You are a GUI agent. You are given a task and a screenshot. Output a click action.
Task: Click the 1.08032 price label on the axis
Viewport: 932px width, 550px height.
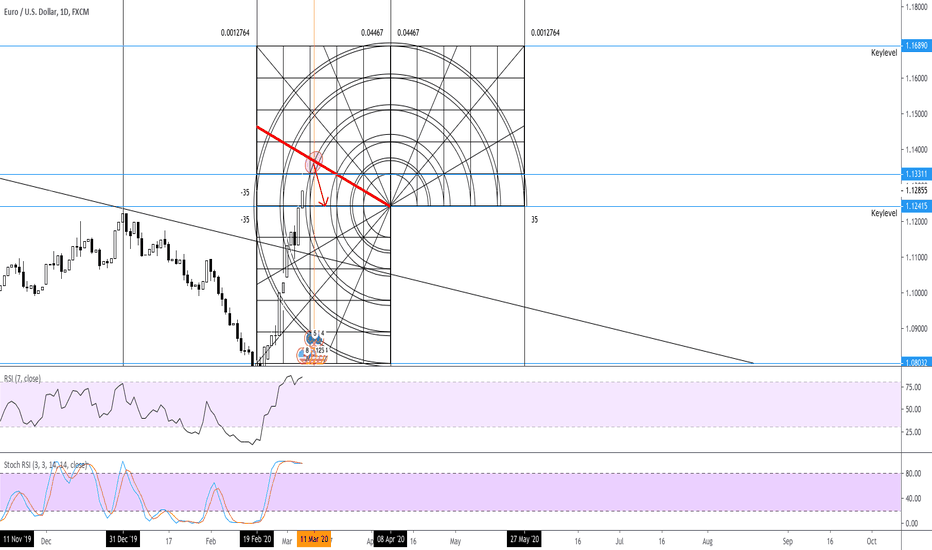pyautogui.click(x=917, y=362)
